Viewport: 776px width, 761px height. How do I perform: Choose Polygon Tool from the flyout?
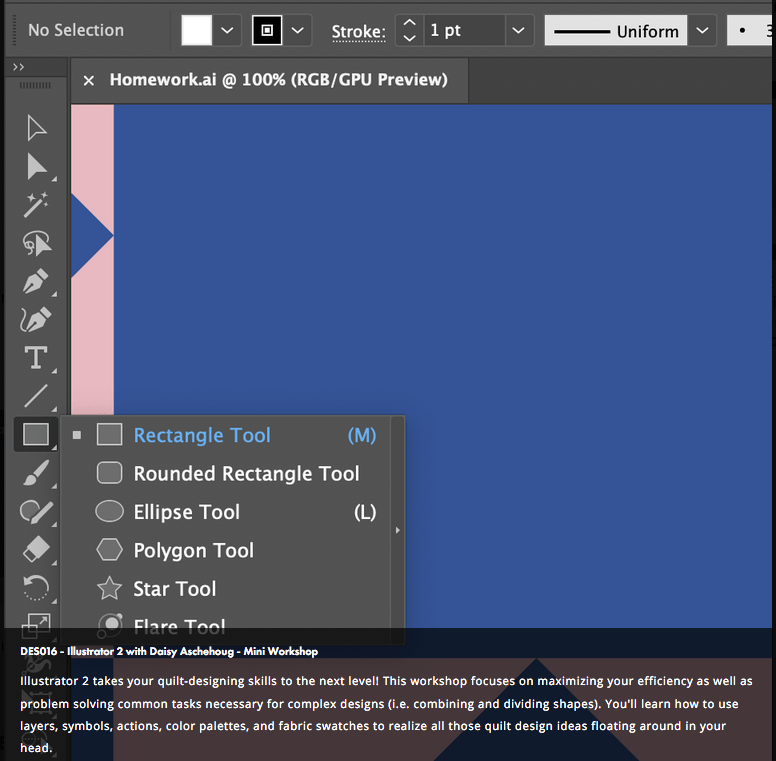[x=193, y=551]
